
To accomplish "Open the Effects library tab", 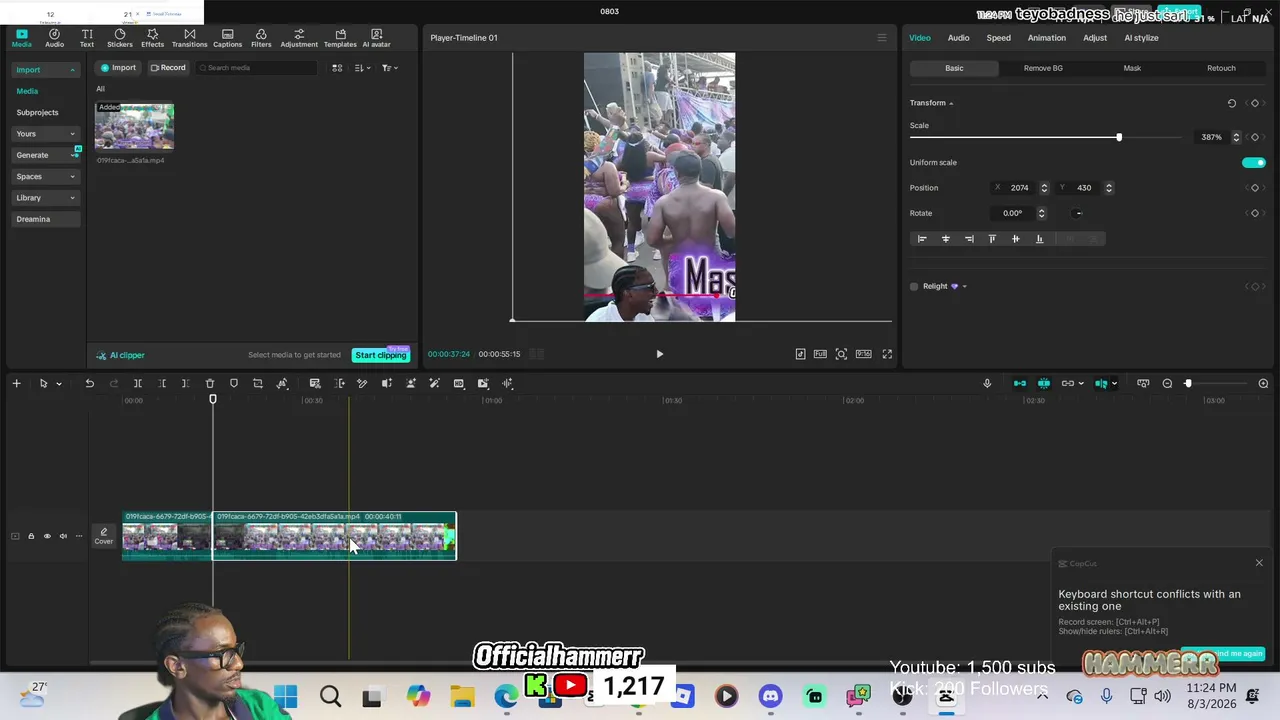I will click(x=153, y=38).
